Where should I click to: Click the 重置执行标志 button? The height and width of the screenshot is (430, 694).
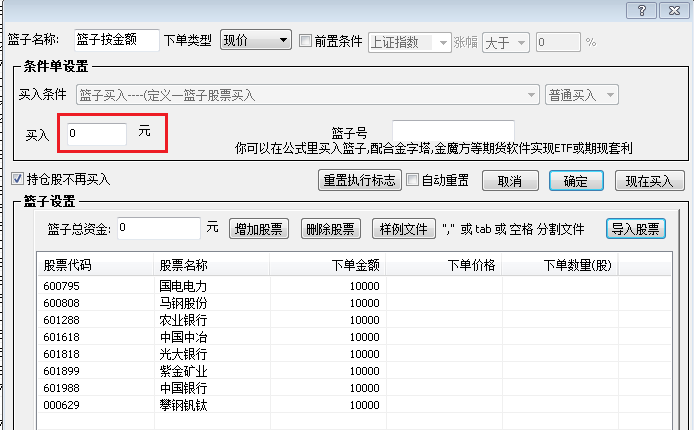coord(359,181)
